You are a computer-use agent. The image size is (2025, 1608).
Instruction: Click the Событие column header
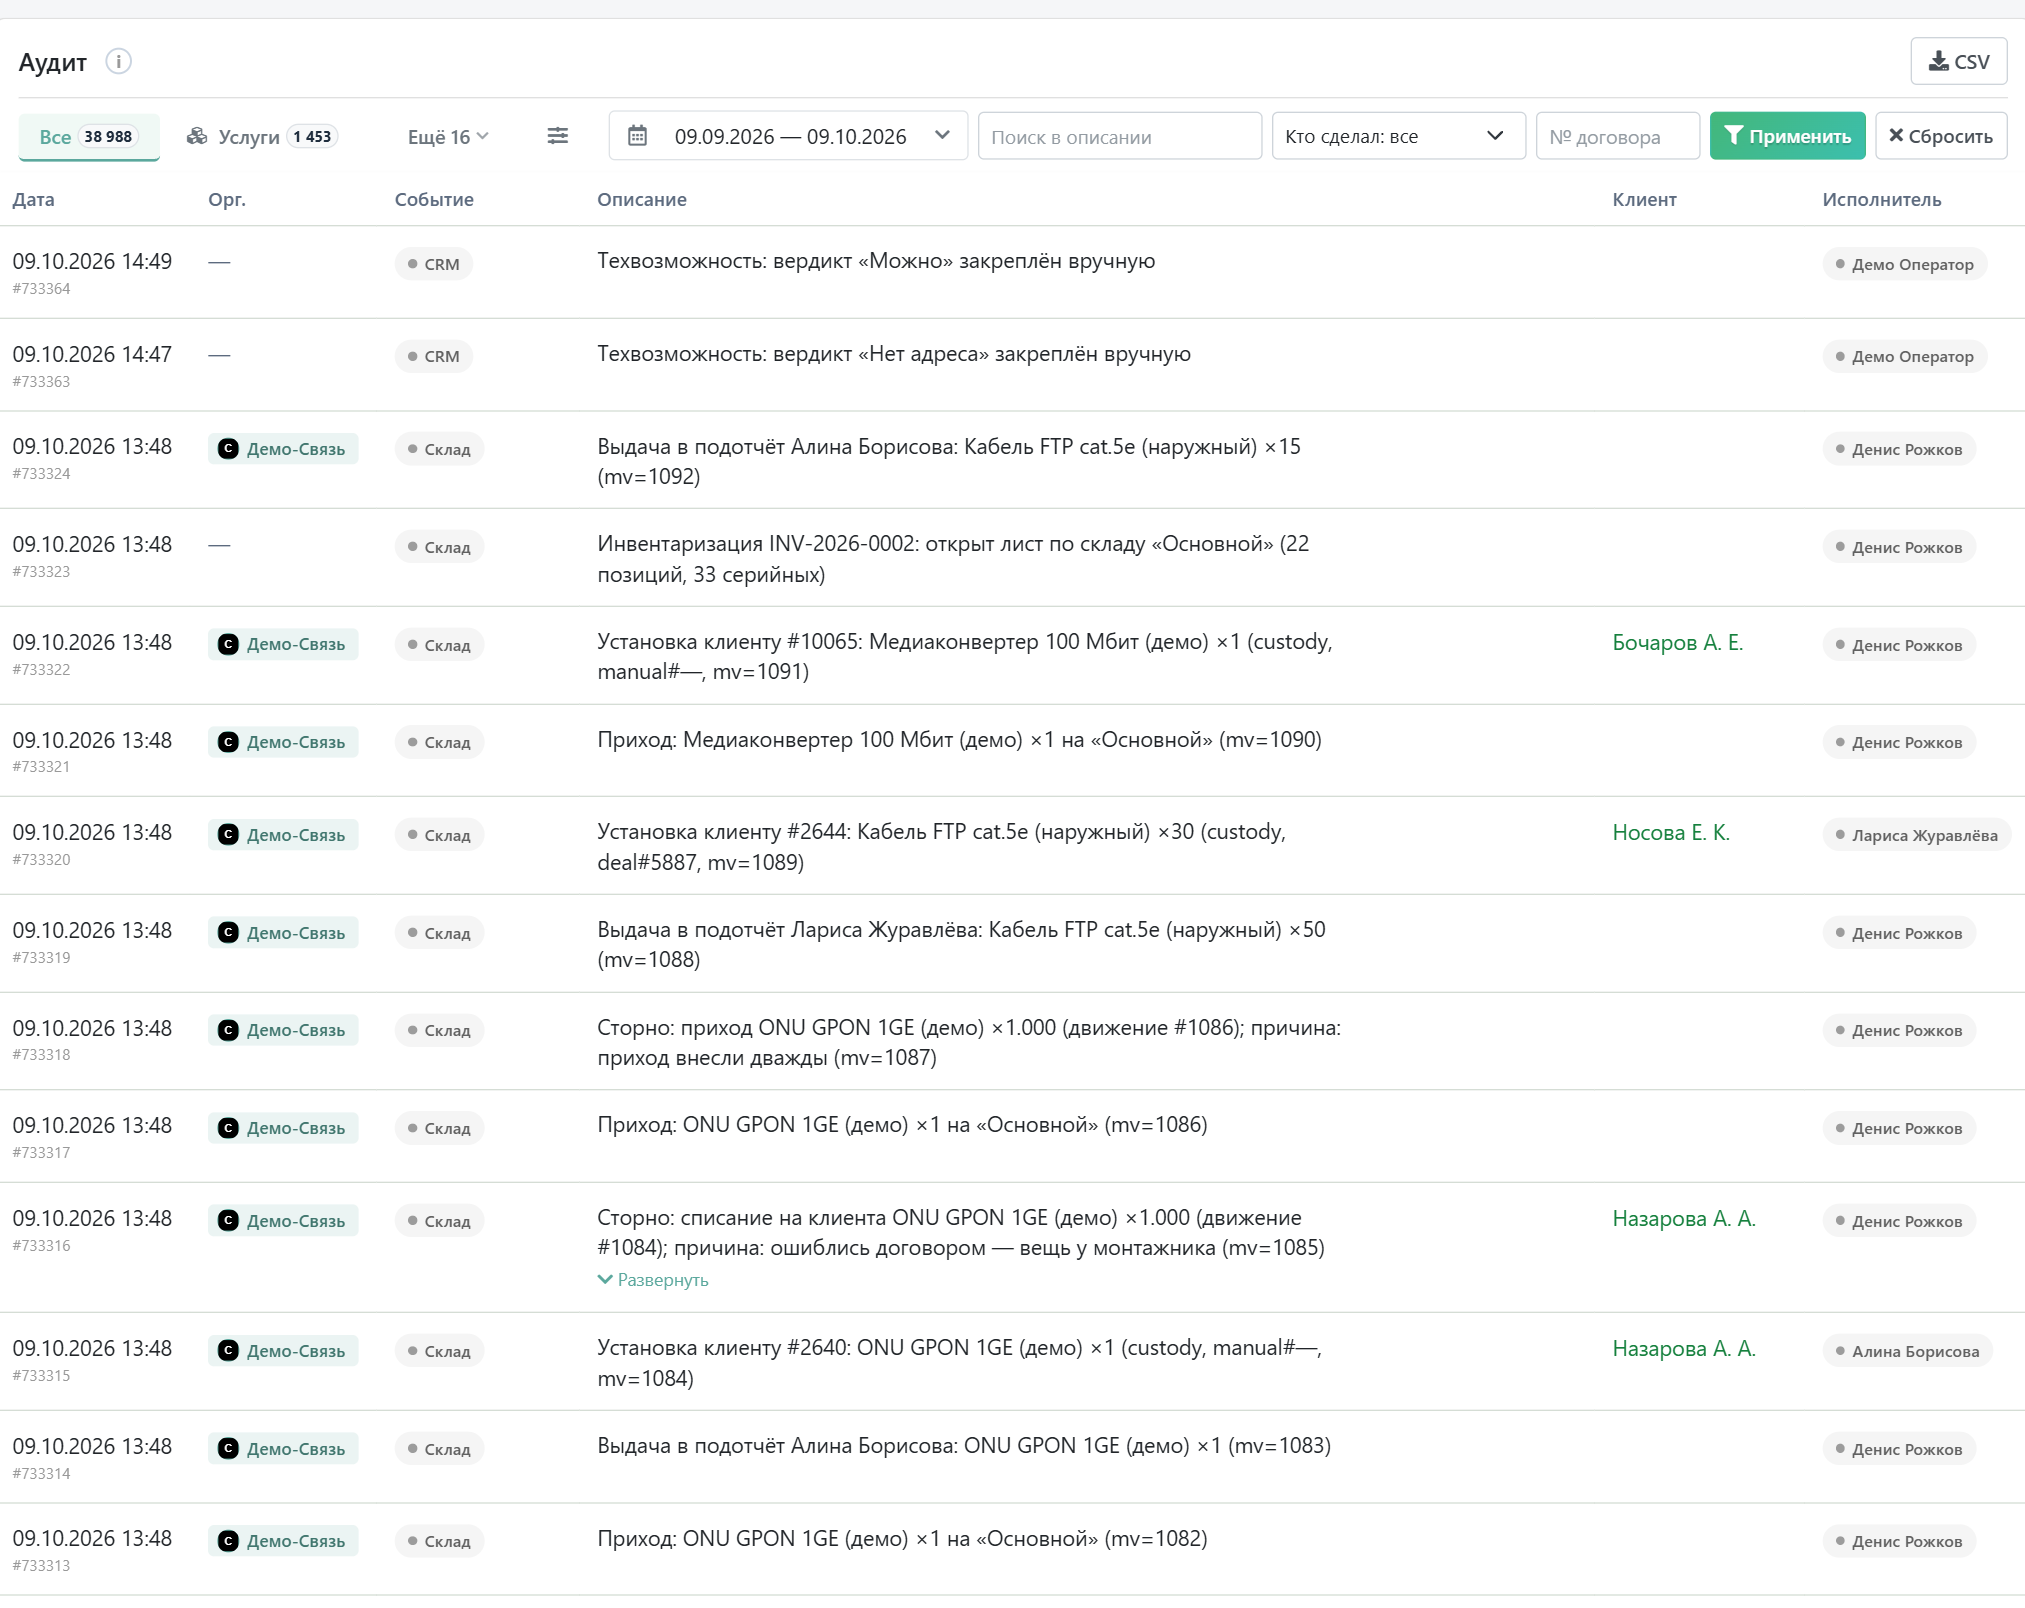click(x=434, y=199)
